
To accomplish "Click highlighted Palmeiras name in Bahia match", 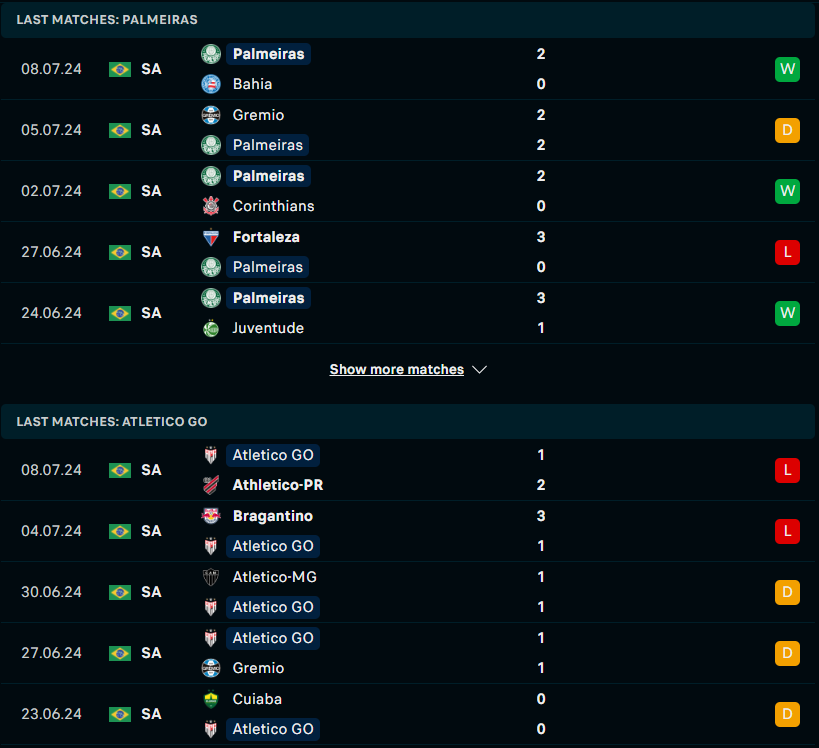I will pyautogui.click(x=268, y=54).
